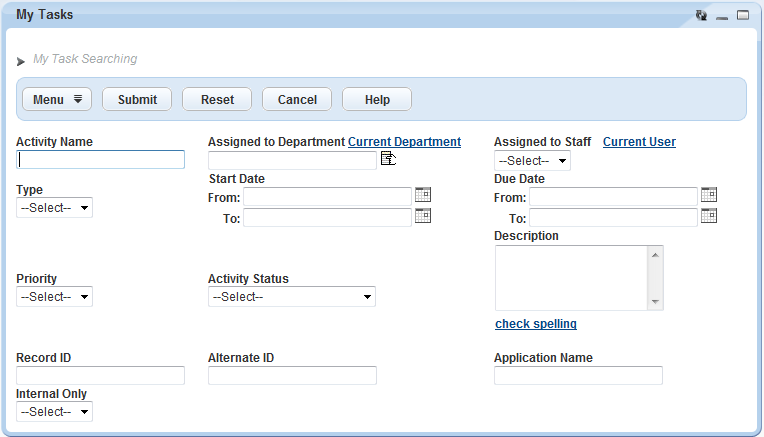Focus the Record ID input field
Screen dimensions: 764x437
[x=100, y=376]
